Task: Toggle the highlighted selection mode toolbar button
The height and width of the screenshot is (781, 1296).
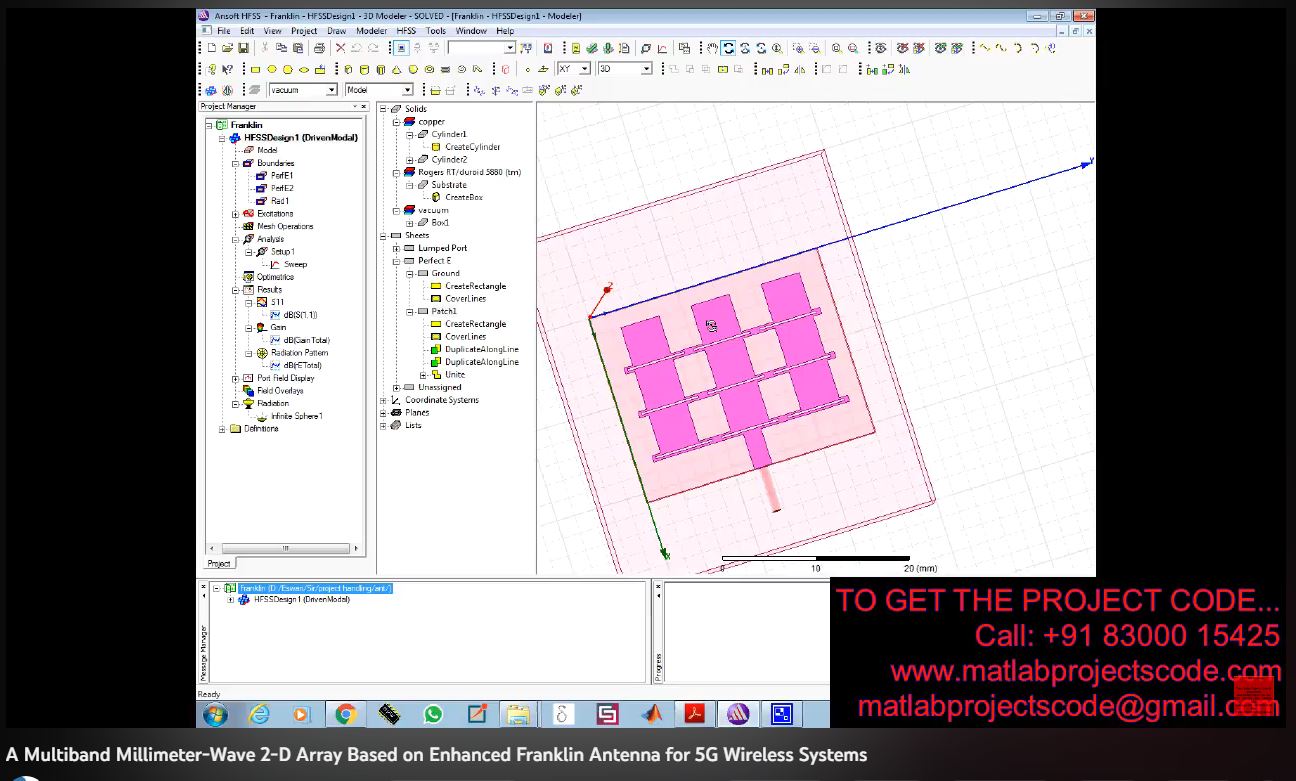Action: click(x=401, y=48)
